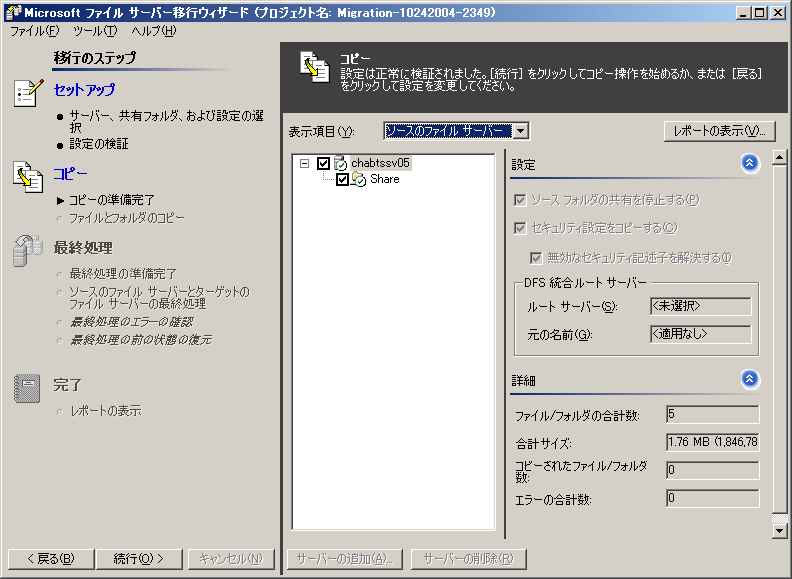792x579 pixels.
Task: Click the chabtssv05 server icon
Action: click(340, 163)
